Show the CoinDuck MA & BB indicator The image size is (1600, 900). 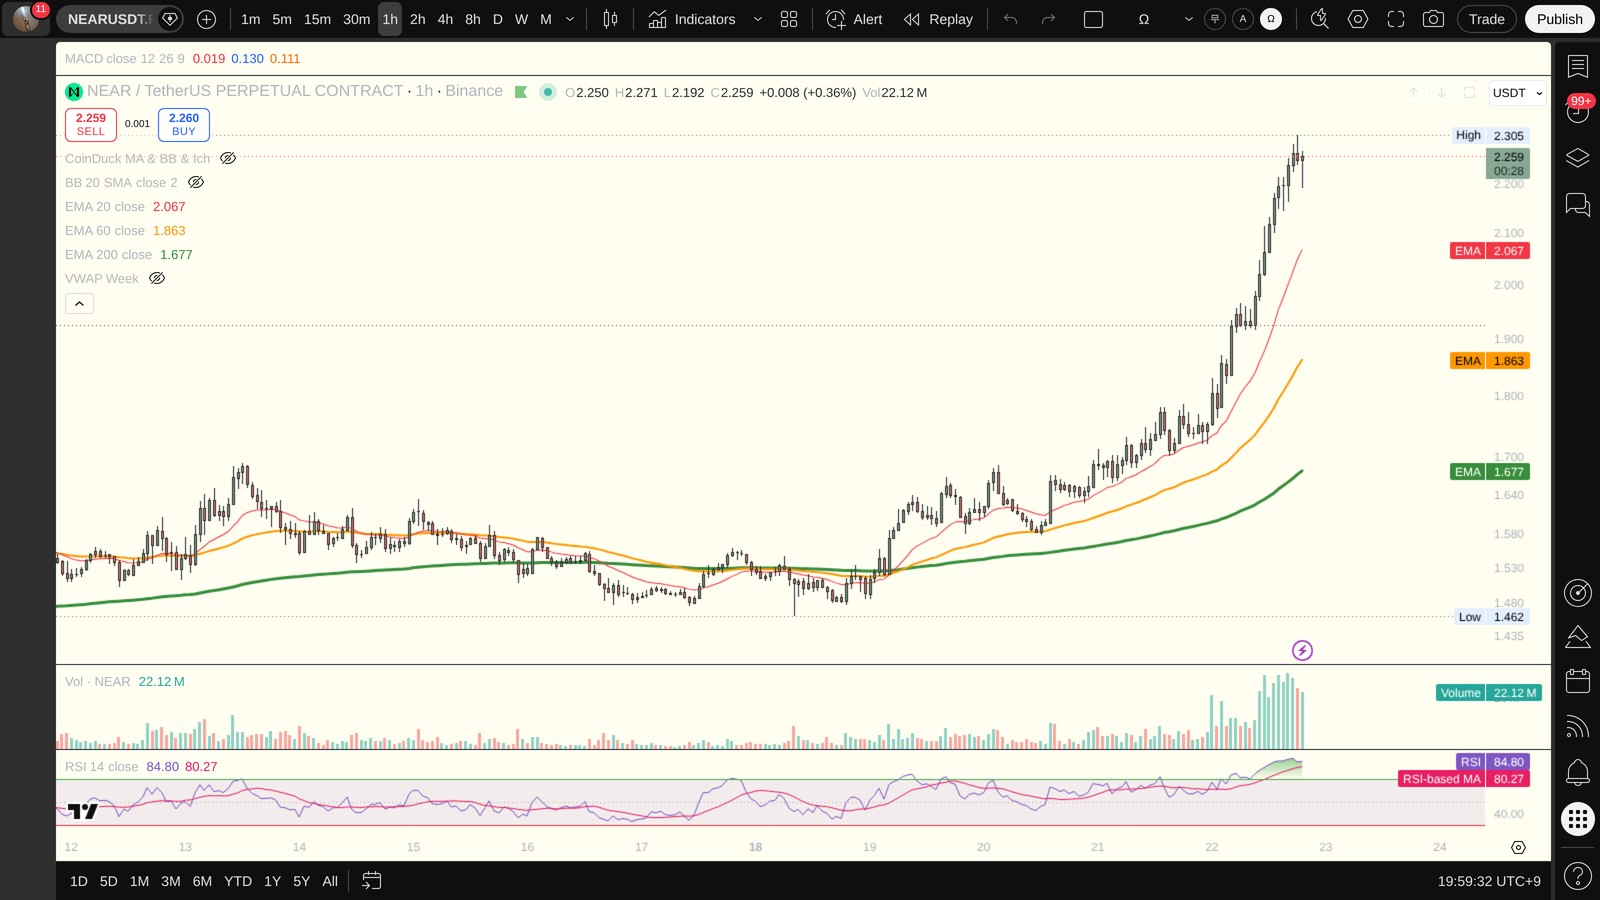228,158
